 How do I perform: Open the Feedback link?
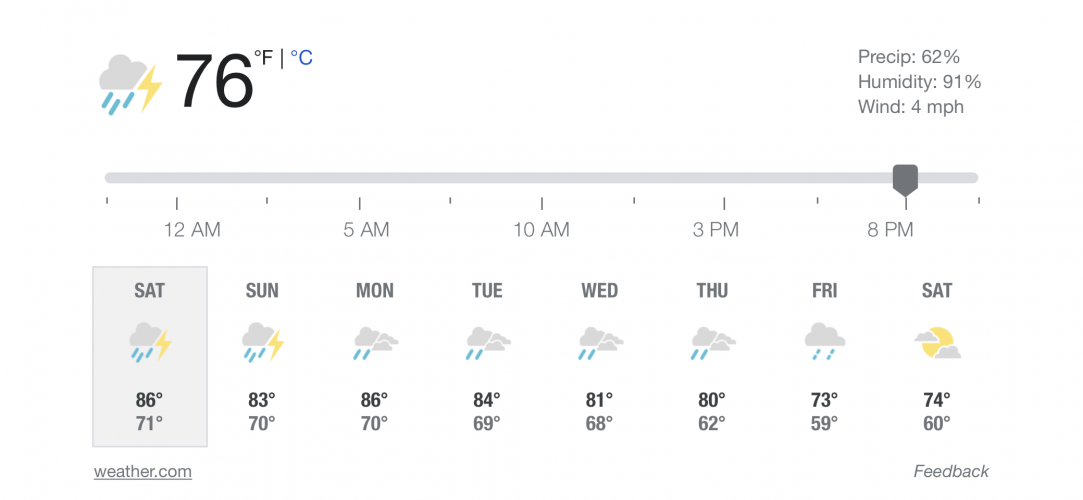951,472
